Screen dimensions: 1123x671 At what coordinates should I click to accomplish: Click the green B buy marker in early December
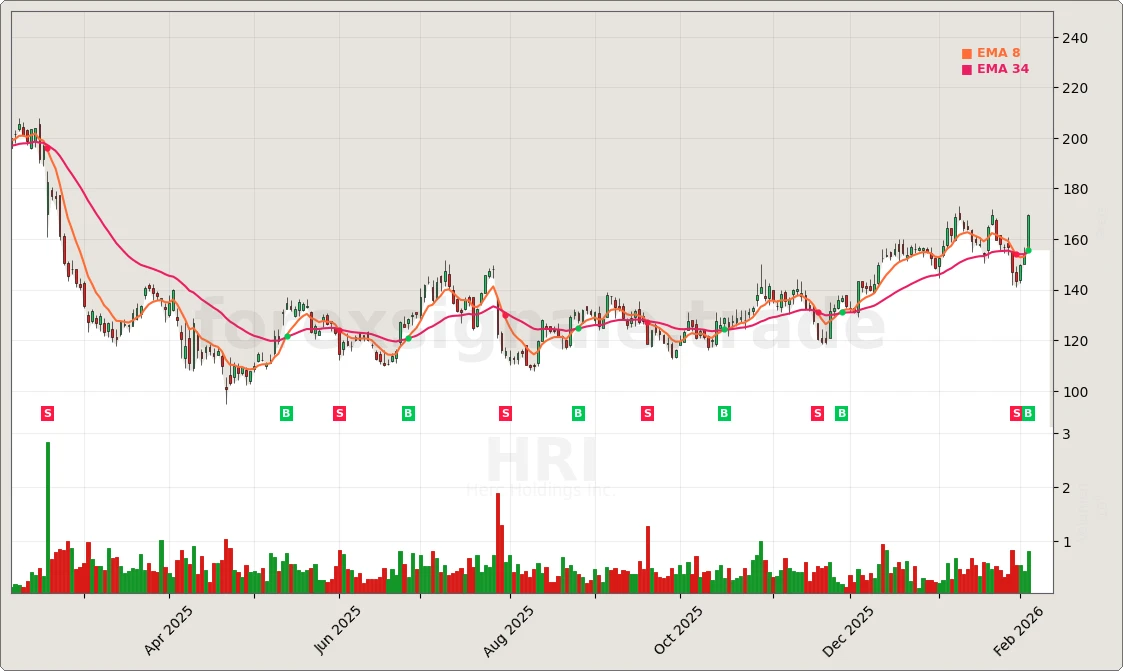[x=840, y=412]
